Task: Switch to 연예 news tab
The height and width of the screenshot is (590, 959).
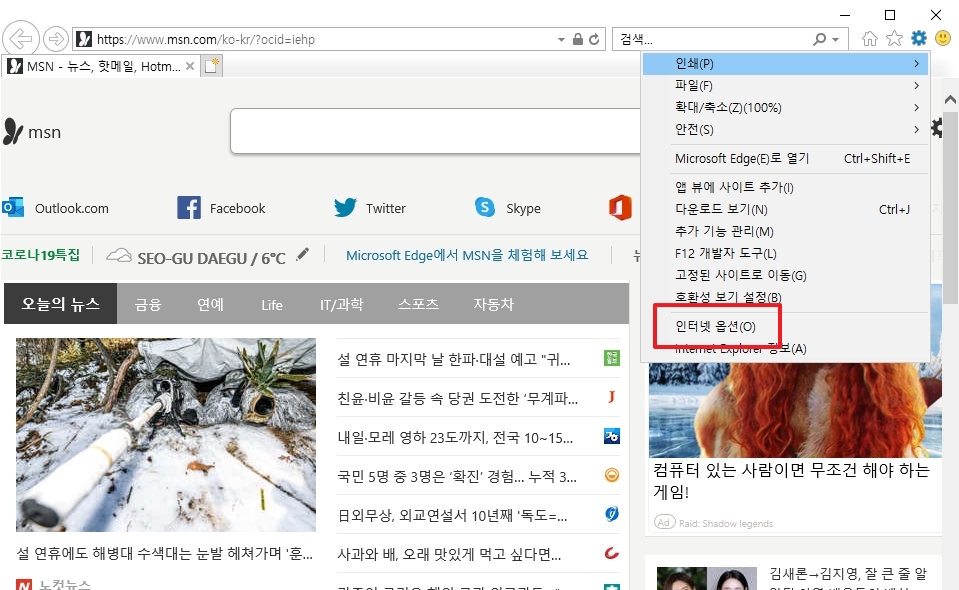Action: click(210, 304)
